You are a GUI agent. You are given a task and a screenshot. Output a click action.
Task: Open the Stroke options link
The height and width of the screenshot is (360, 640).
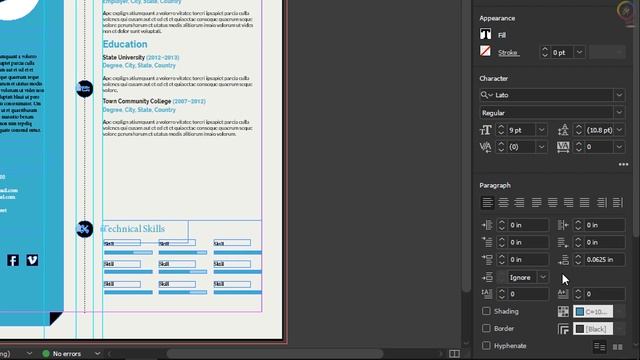pos(508,53)
